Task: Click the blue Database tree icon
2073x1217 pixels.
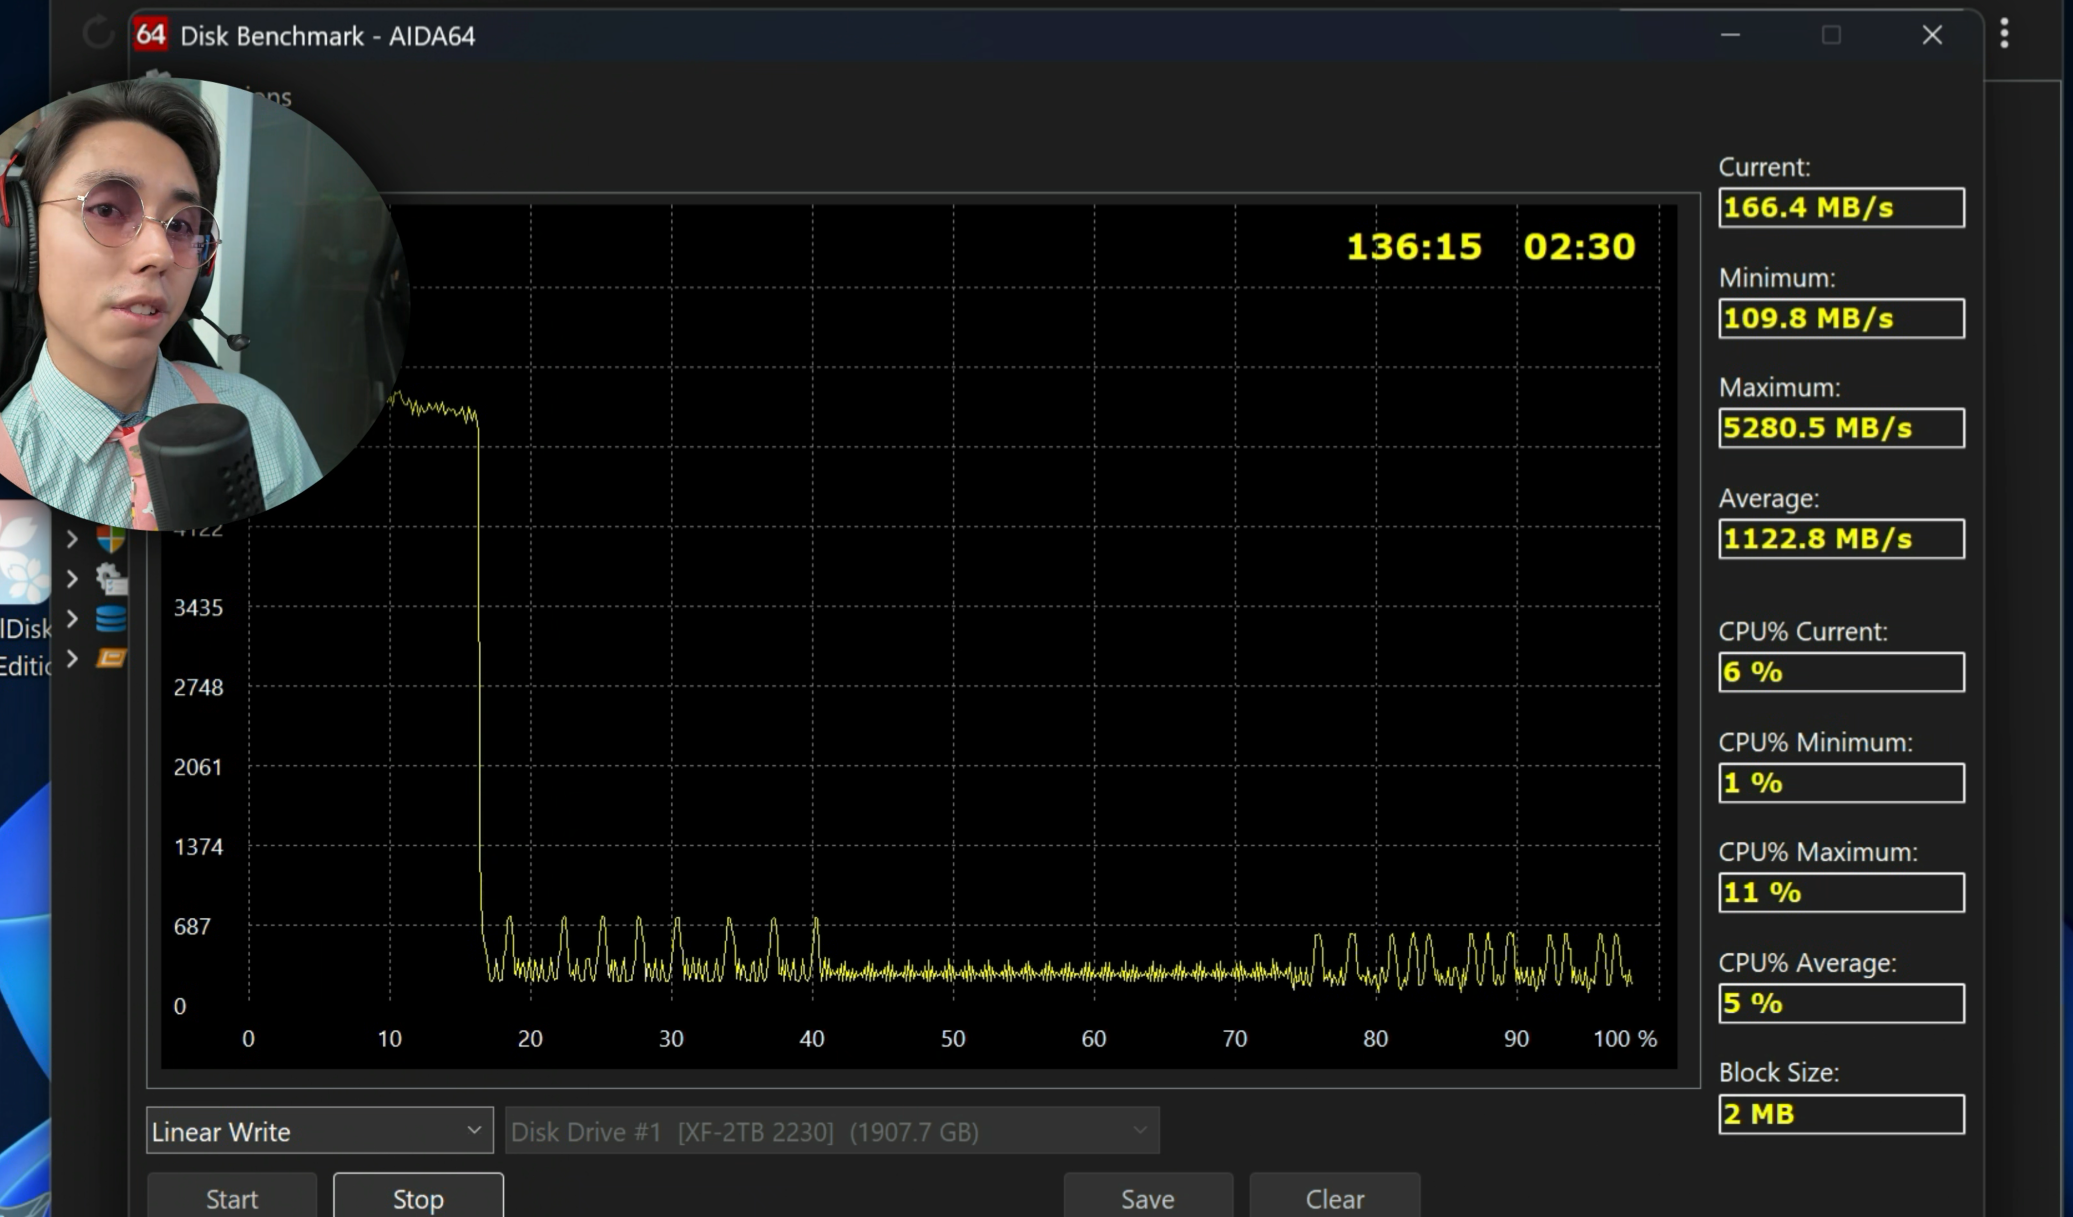Action: (111, 619)
